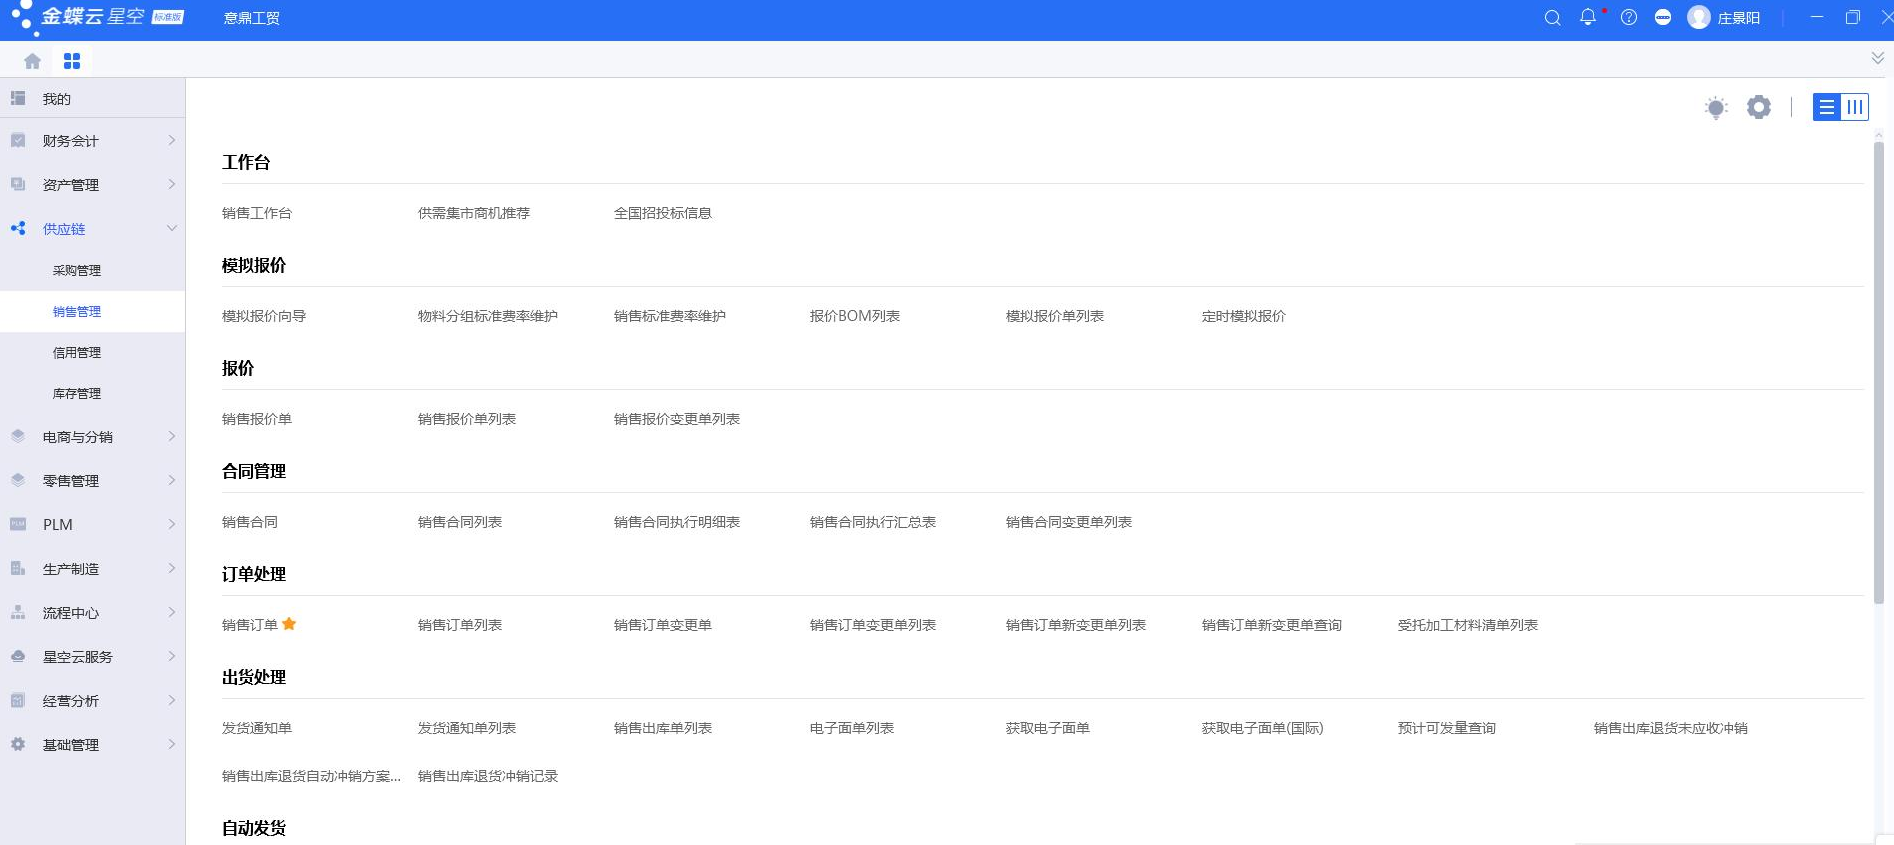Image resolution: width=1894 pixels, height=845 pixels.
Task: Click the orange favorite star beside 销售订单
Action: tap(289, 624)
